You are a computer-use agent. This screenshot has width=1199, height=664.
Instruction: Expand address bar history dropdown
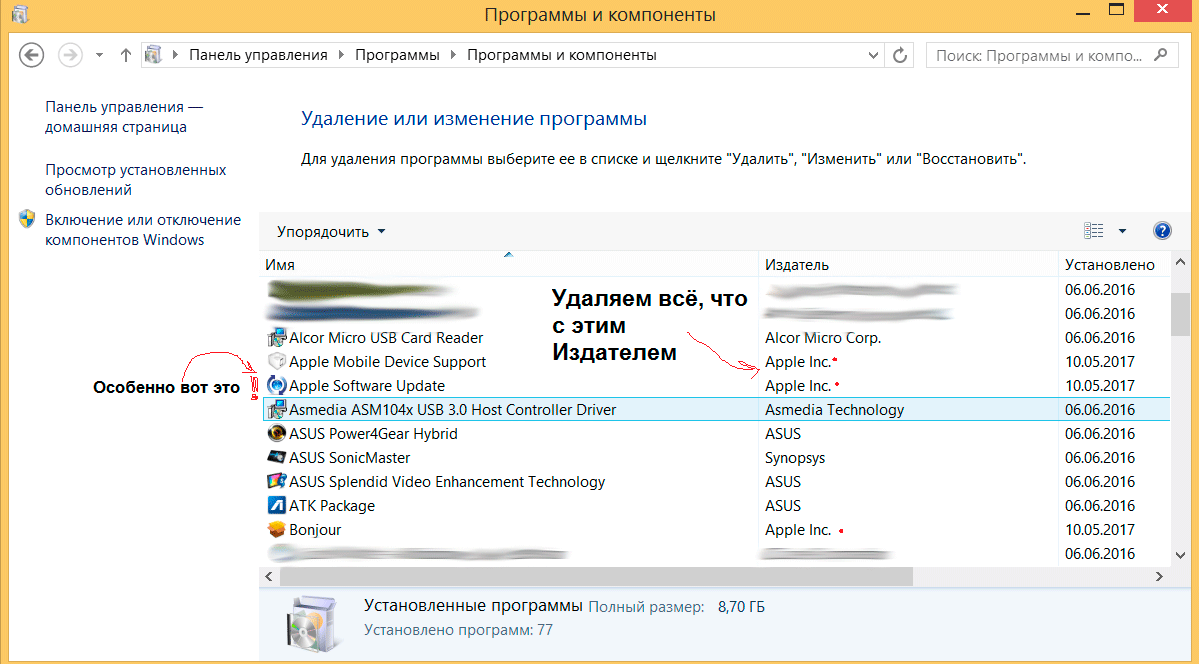point(873,55)
